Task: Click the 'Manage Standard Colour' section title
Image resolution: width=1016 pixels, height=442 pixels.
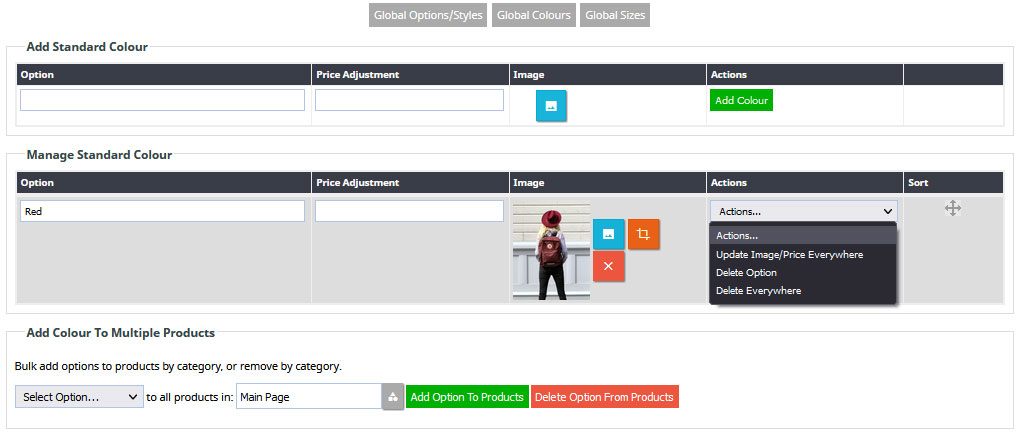Action: [x=99, y=155]
